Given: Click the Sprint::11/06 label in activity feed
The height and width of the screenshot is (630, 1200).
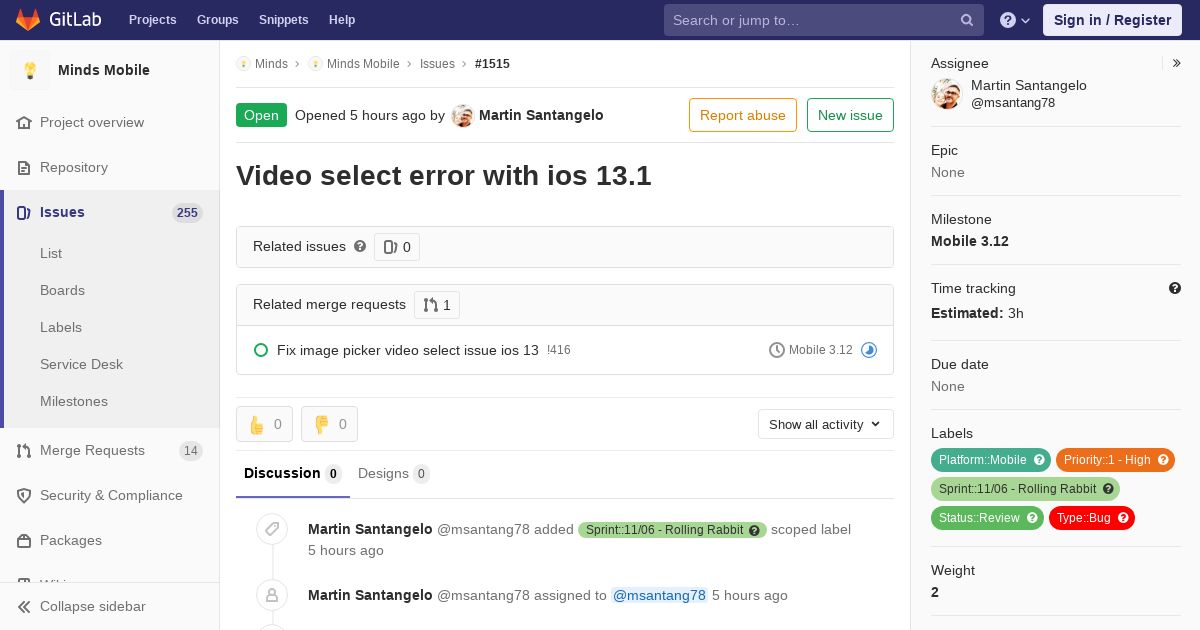Looking at the screenshot, I should pos(672,530).
